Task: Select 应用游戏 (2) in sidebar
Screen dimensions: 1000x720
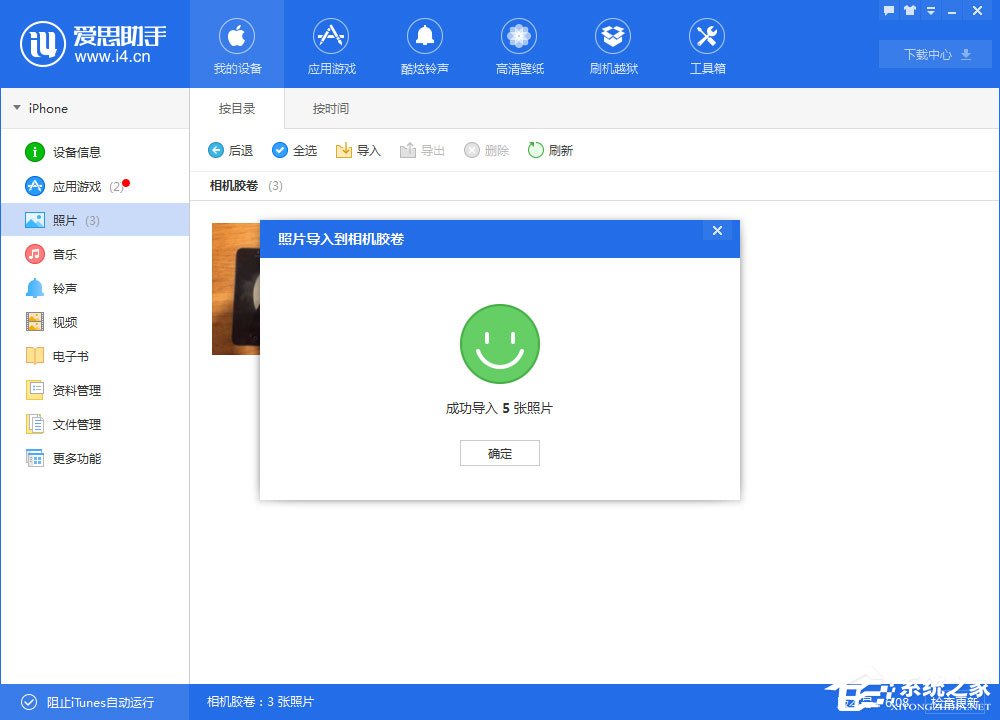Action: click(95, 186)
